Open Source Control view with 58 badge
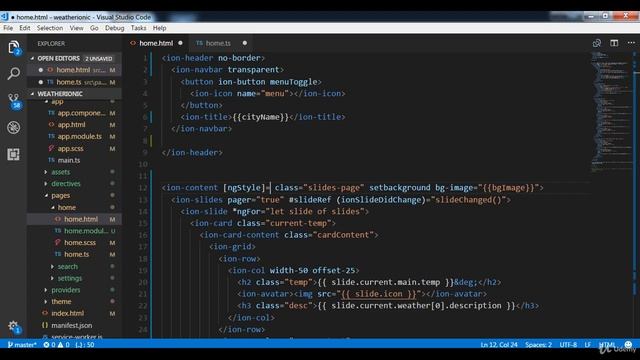 coord(13,100)
